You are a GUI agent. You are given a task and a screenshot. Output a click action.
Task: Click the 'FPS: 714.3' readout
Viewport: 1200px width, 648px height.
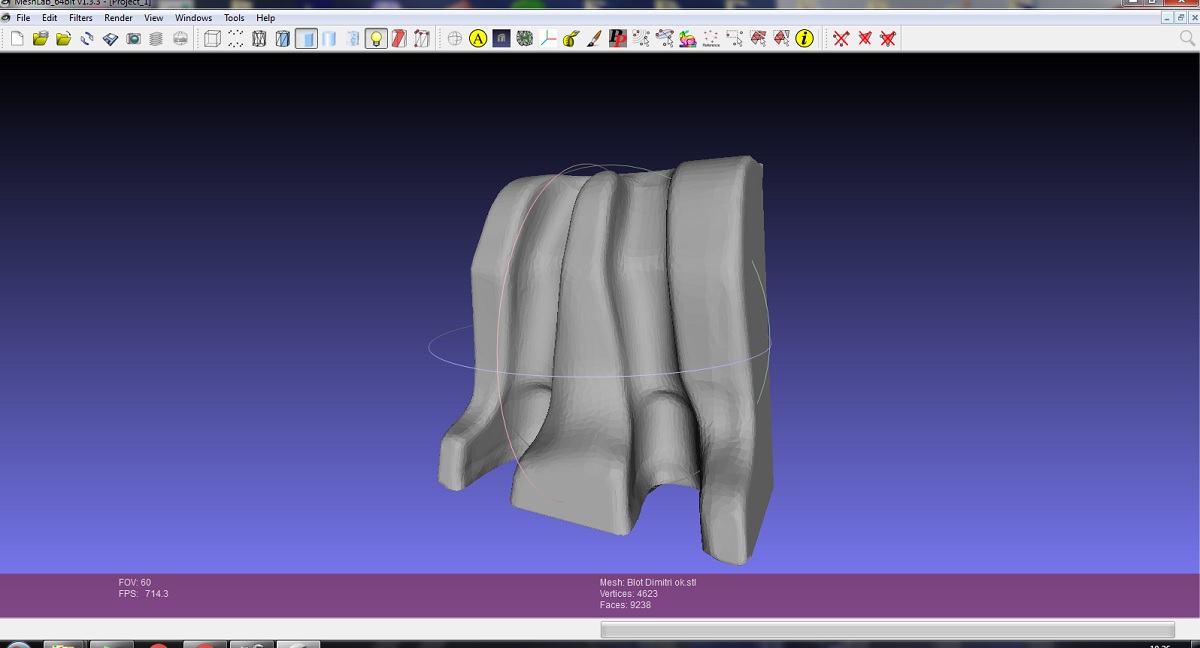[x=143, y=594]
